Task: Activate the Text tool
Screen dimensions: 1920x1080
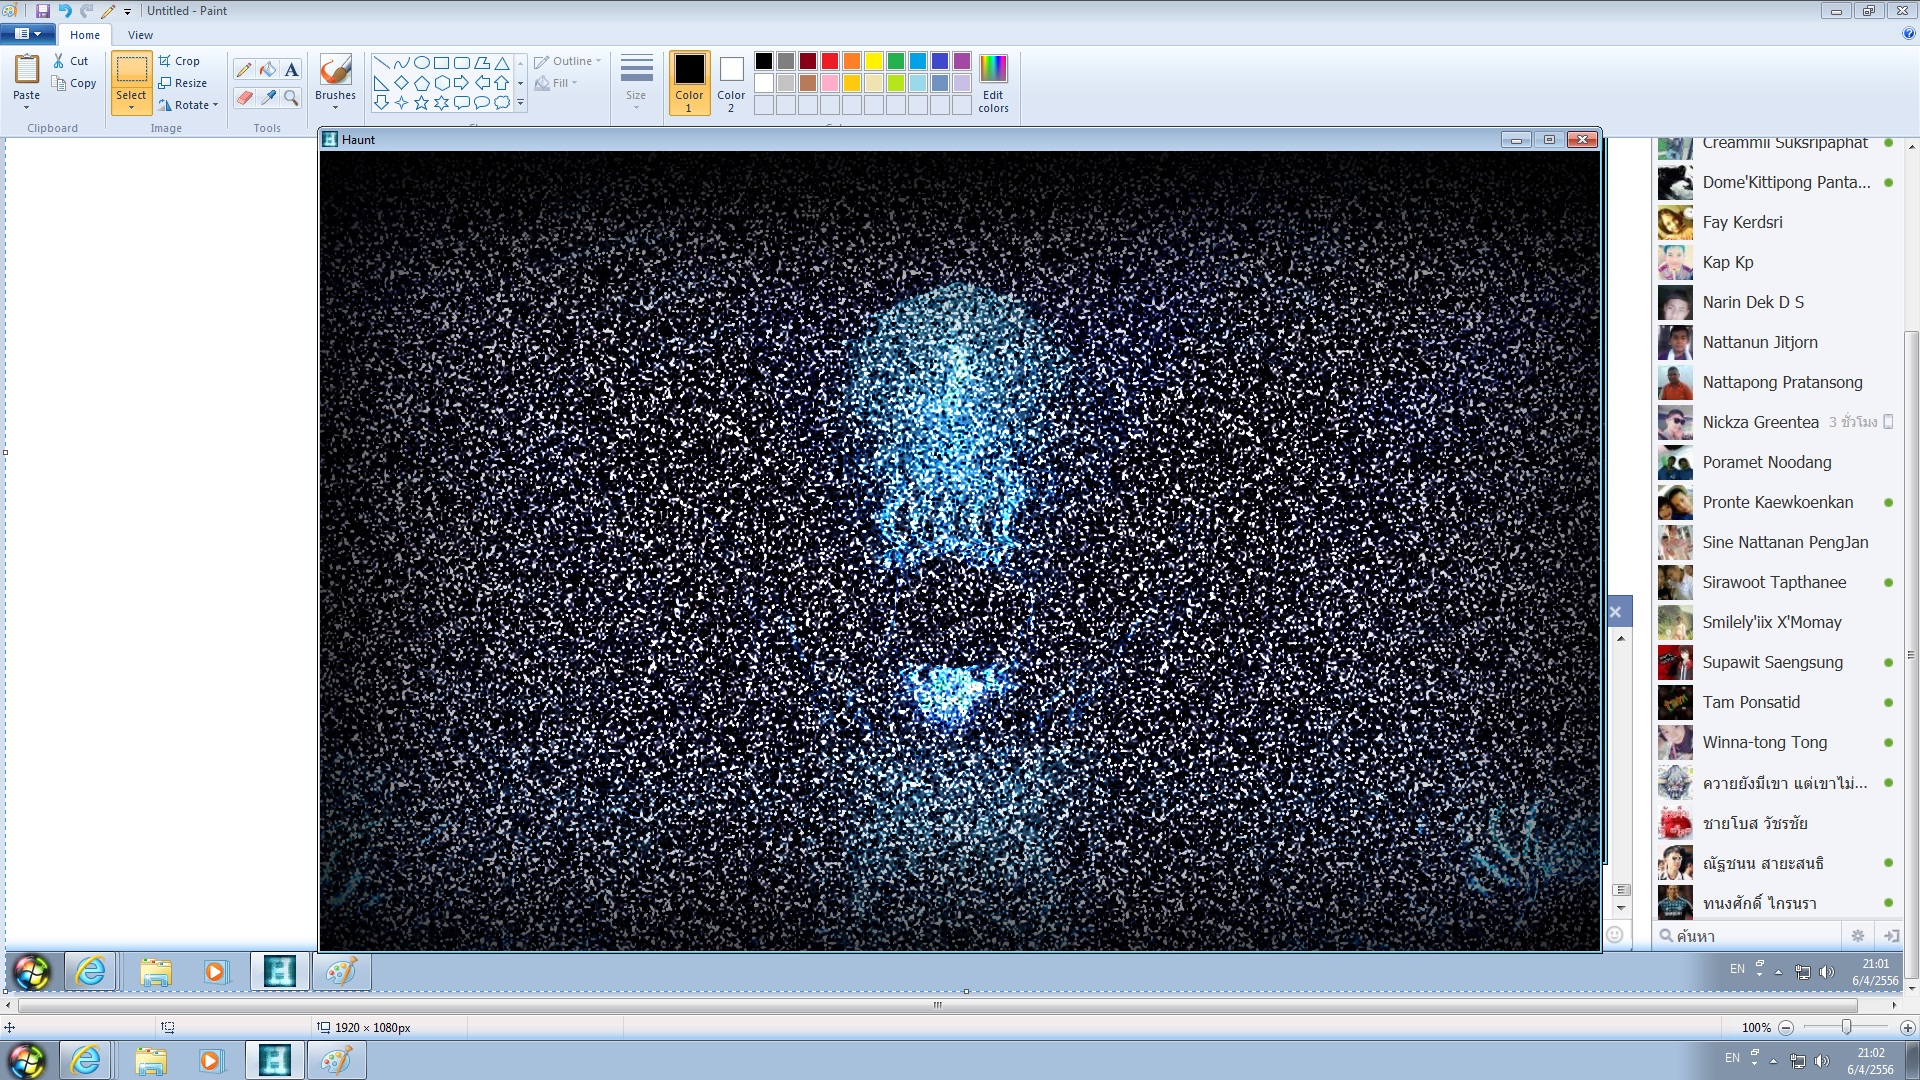Action: (x=291, y=69)
